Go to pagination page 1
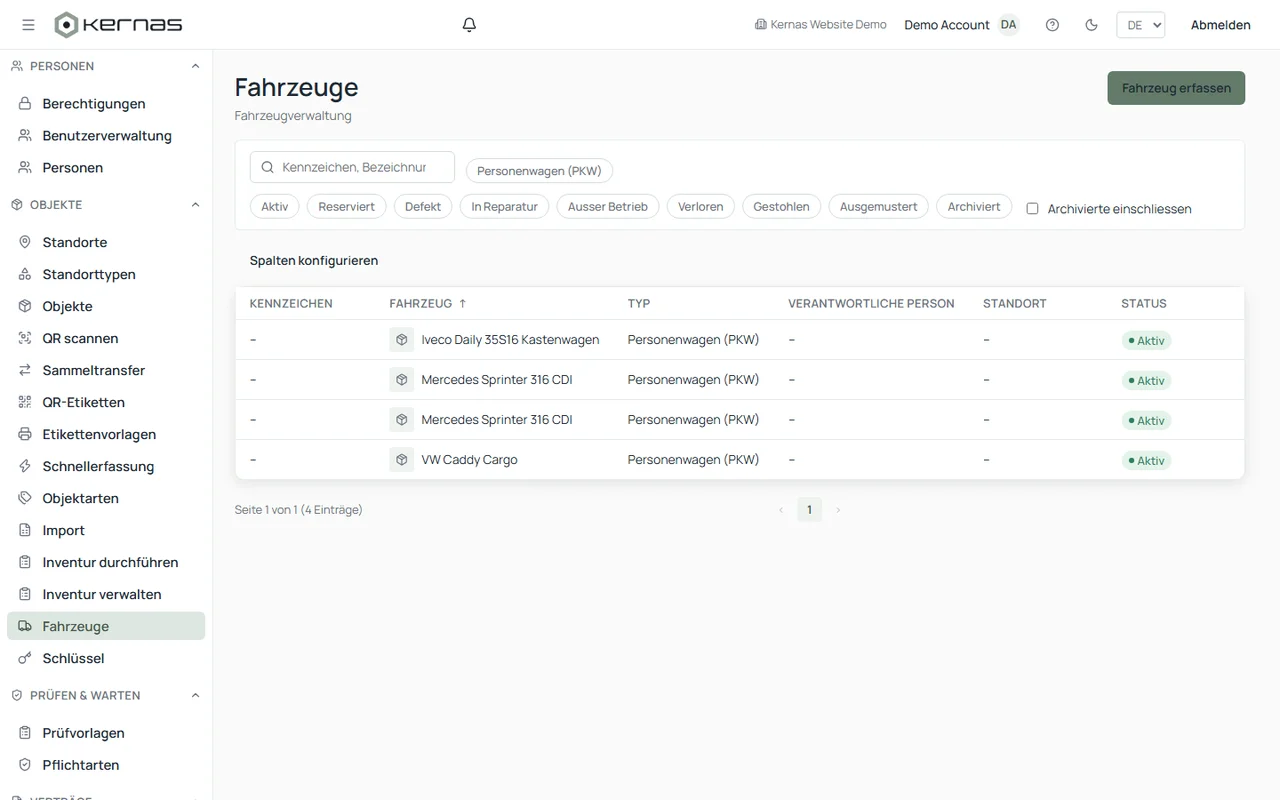 [x=809, y=510]
